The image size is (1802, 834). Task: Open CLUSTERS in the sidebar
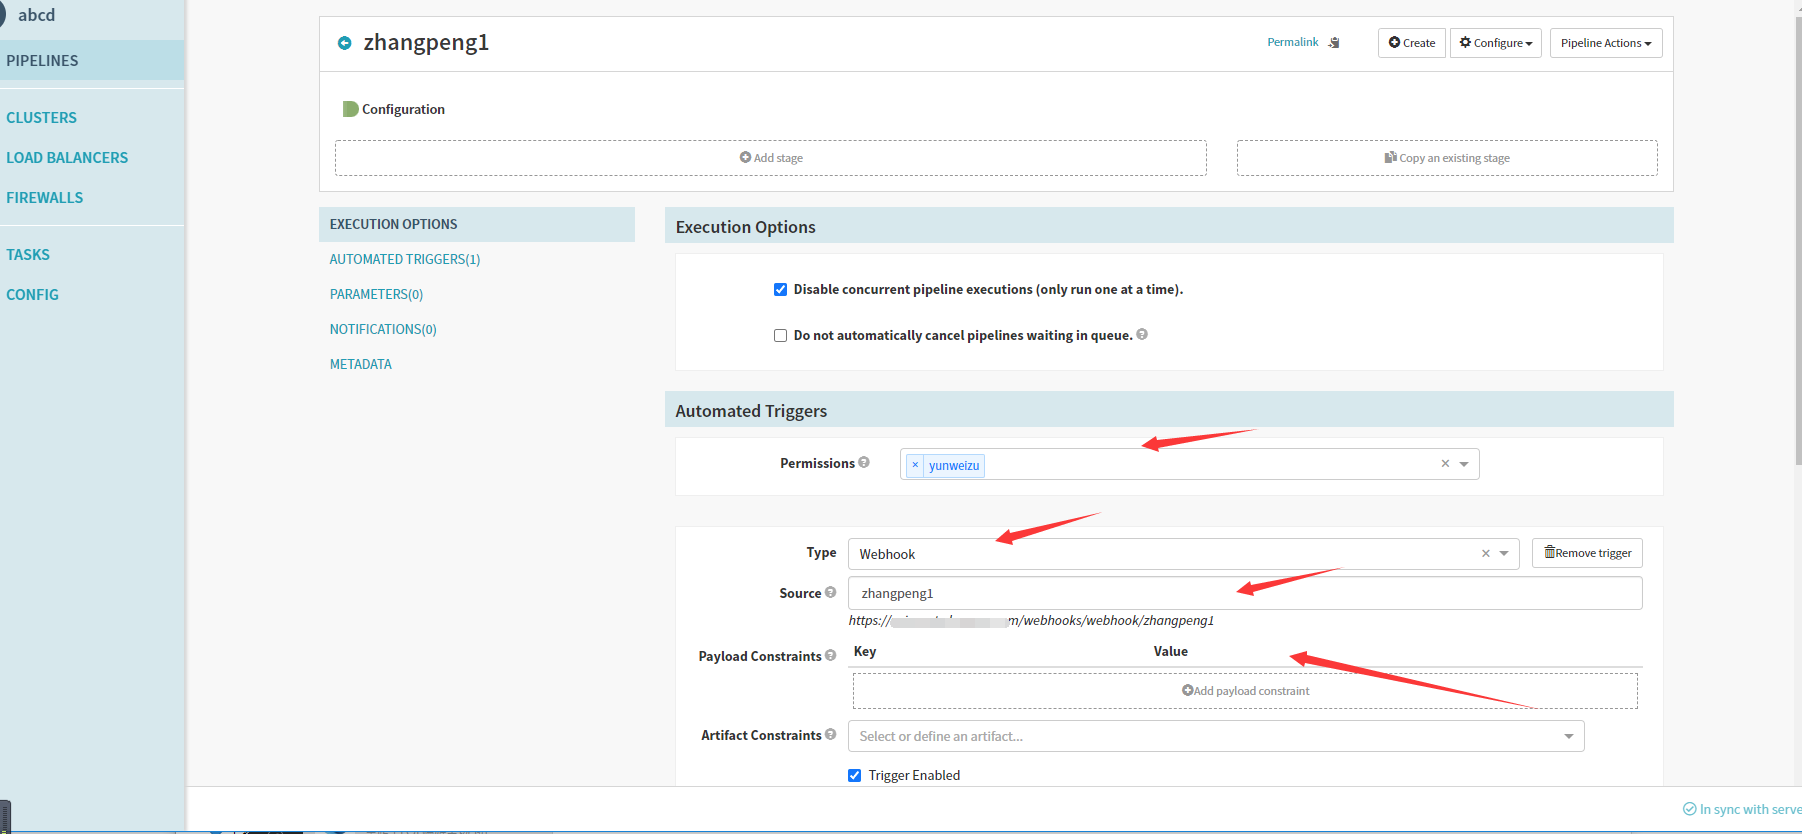(42, 118)
